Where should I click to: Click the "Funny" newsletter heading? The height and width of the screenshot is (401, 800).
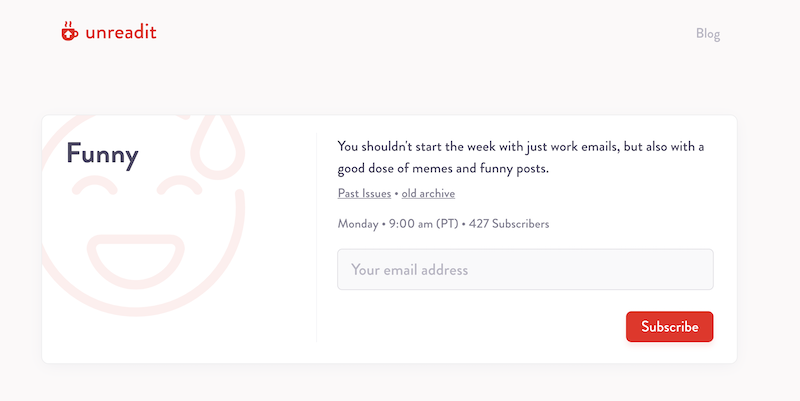pyautogui.click(x=102, y=154)
